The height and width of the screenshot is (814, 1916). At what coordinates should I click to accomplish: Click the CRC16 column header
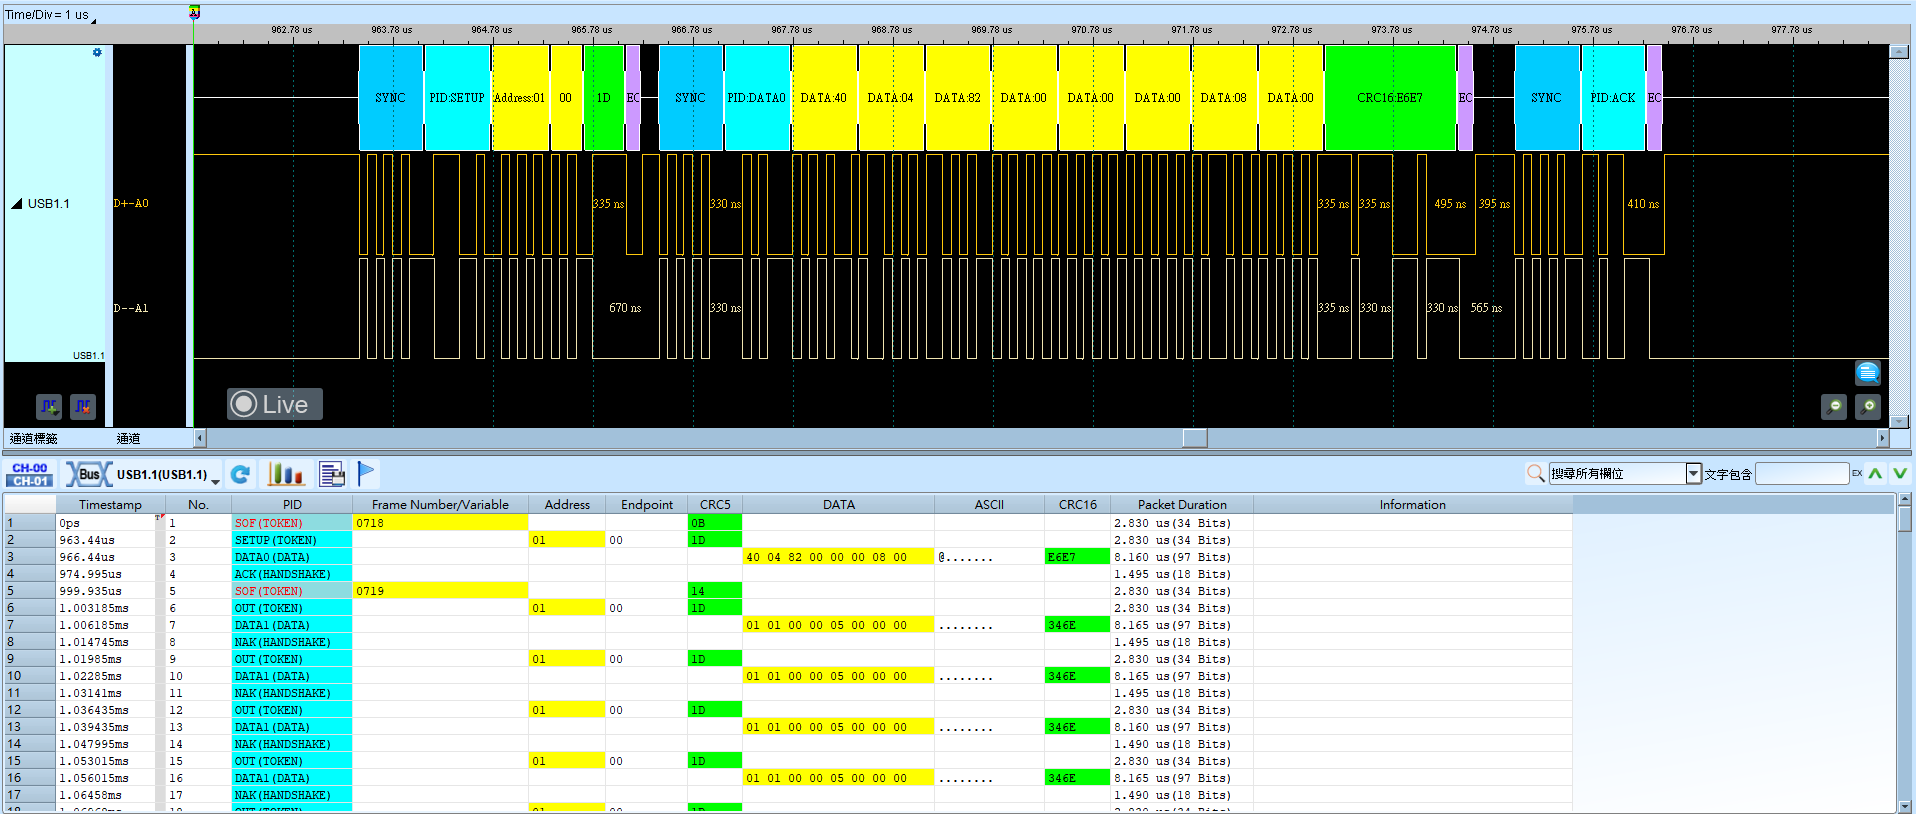tap(1077, 505)
